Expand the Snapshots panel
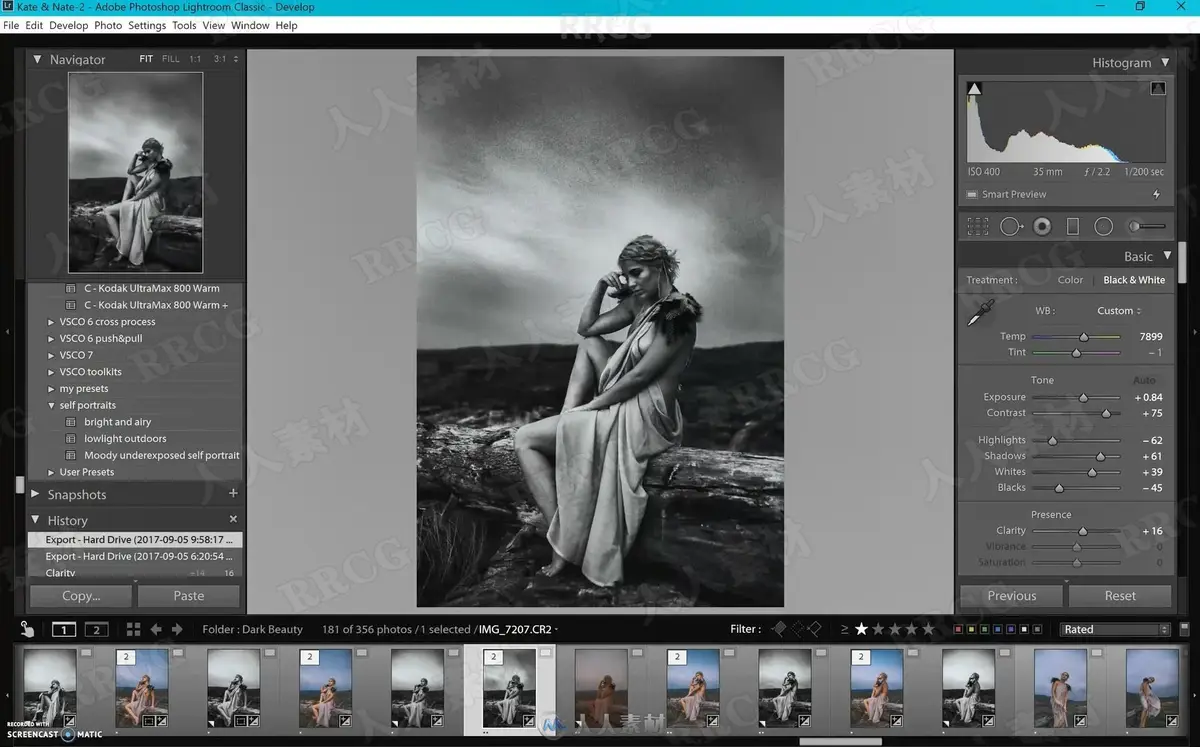The width and height of the screenshot is (1200, 747). pos(36,494)
